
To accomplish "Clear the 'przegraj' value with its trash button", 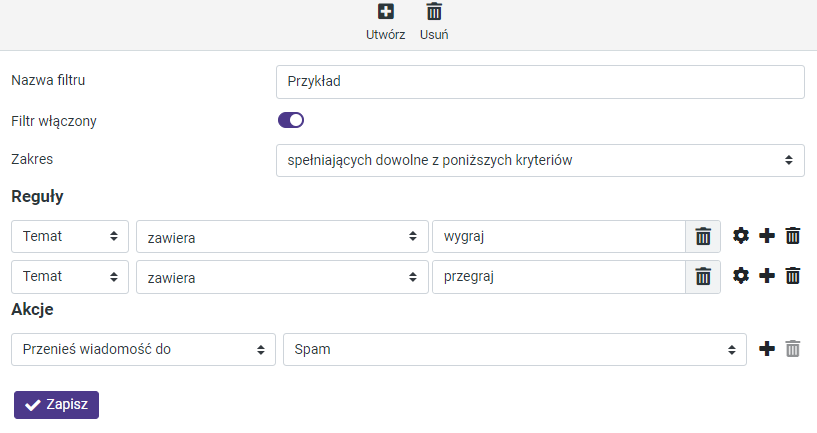I will (703, 277).
